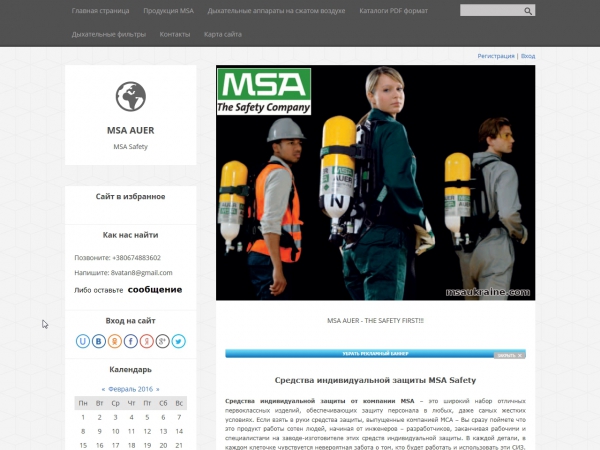The image size is (600, 450).
Task: Click the сообщение link
Action: (x=155, y=290)
